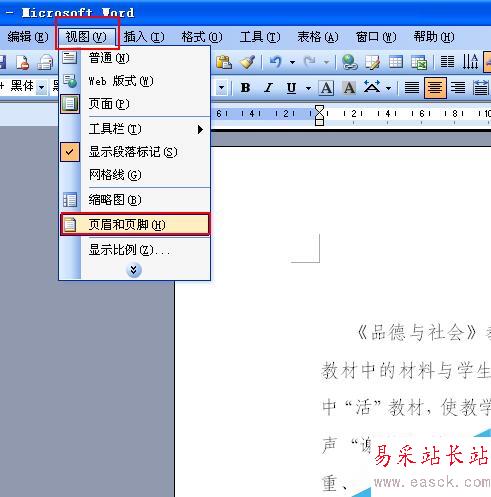Toggle Center alignment

pos(435,88)
